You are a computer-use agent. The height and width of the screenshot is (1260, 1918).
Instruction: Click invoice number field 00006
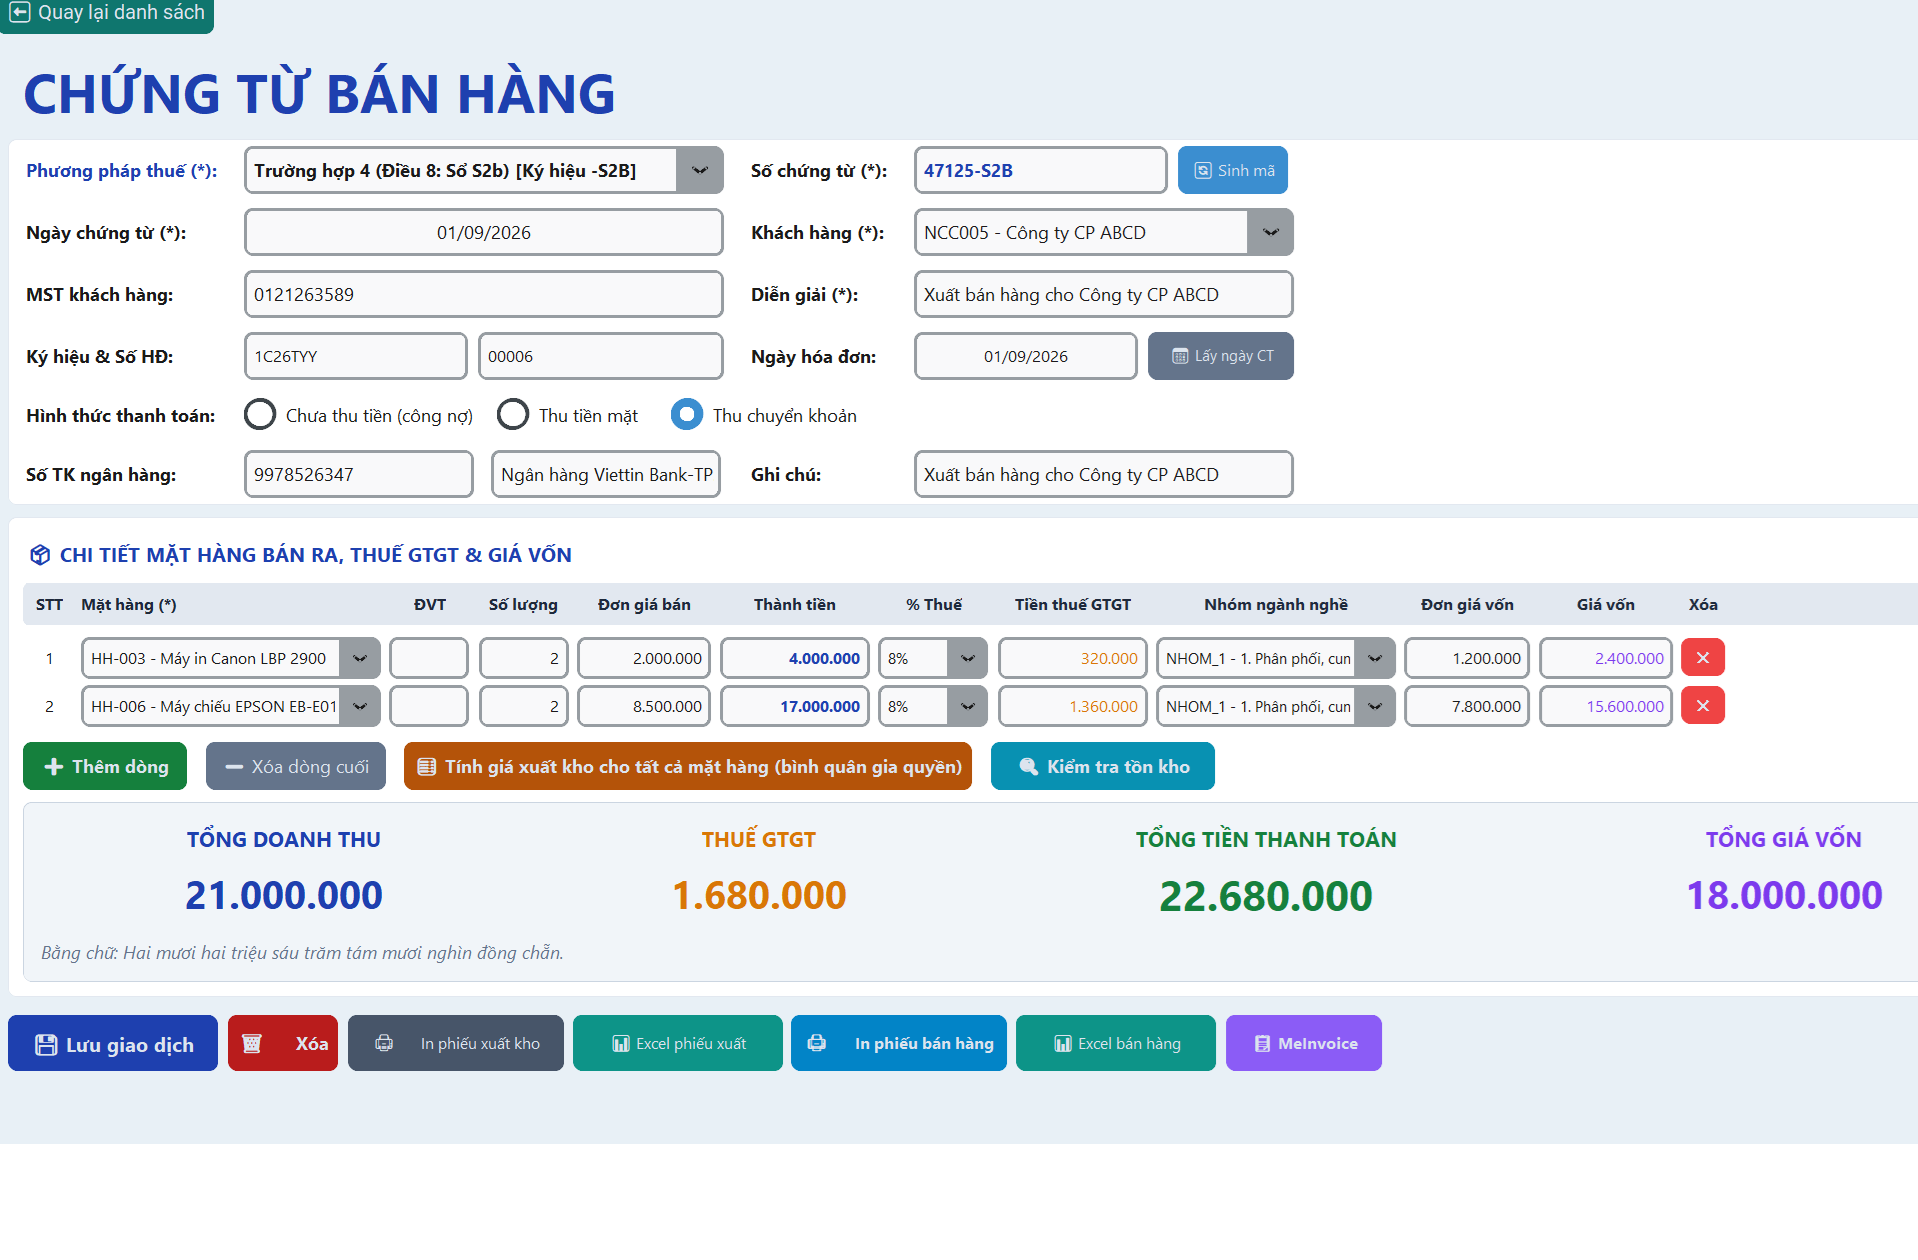click(x=601, y=356)
